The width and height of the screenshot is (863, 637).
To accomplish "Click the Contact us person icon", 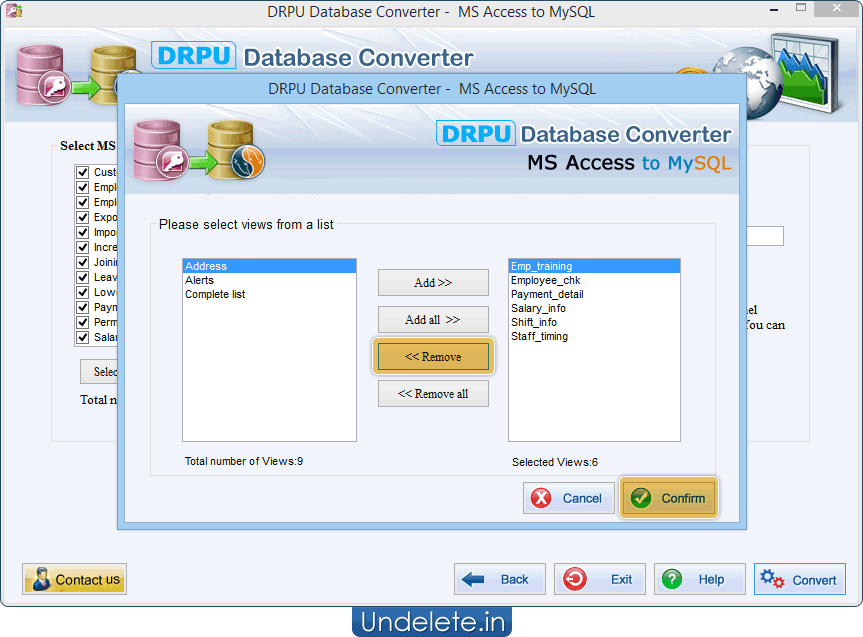I will coord(41,579).
